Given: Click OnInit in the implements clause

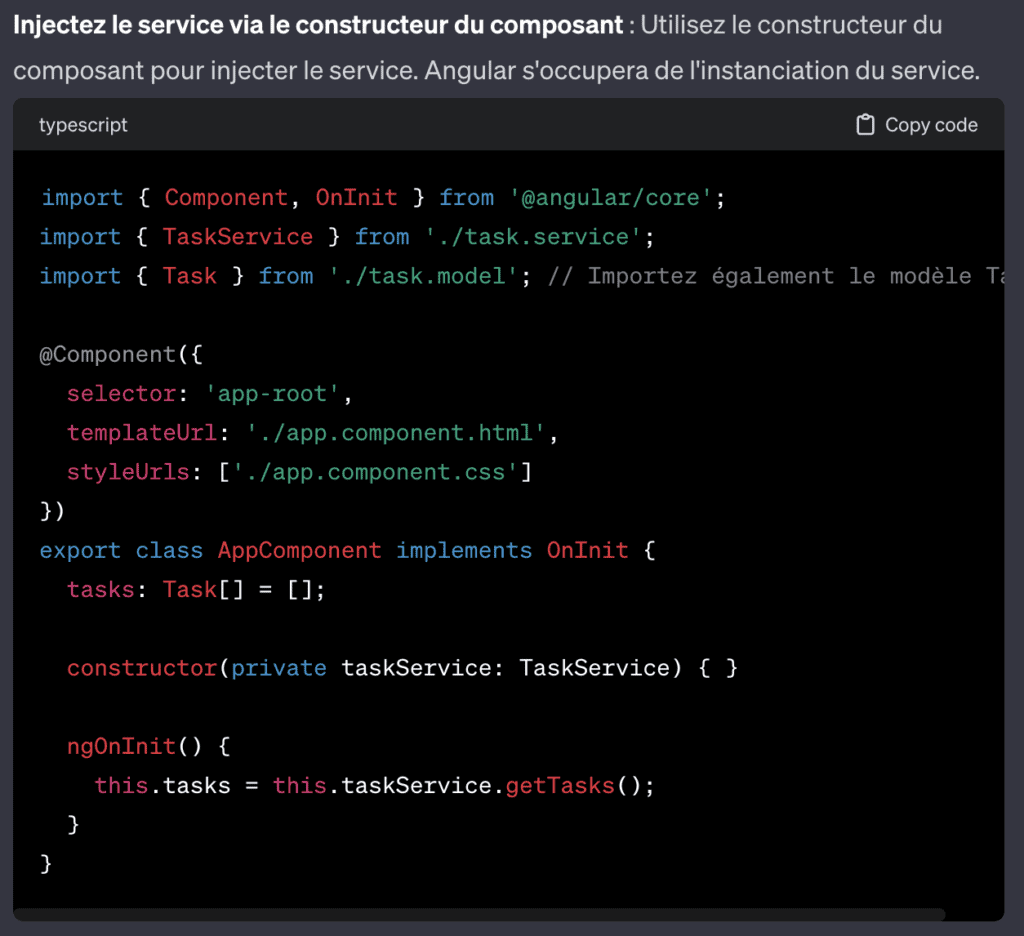Looking at the screenshot, I should coord(587,550).
